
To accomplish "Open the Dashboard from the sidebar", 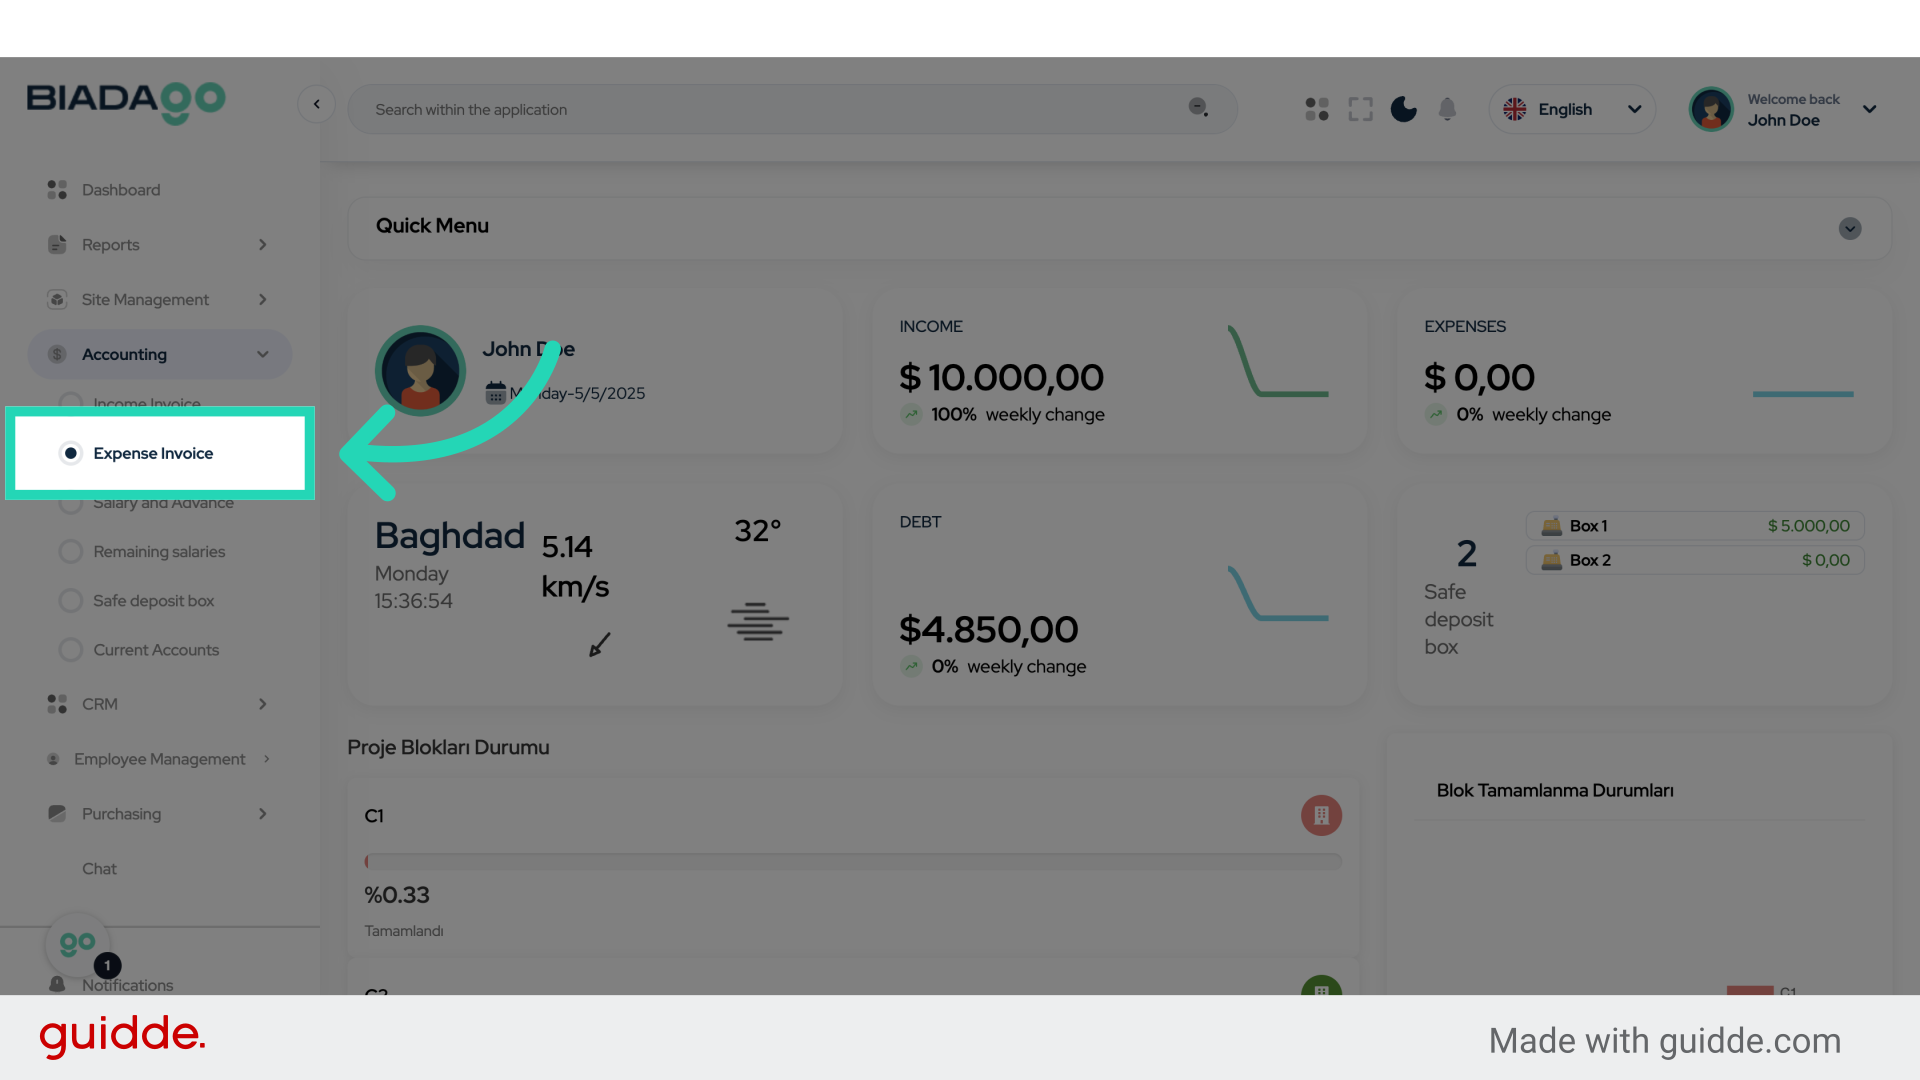I will click(x=56, y=189).
